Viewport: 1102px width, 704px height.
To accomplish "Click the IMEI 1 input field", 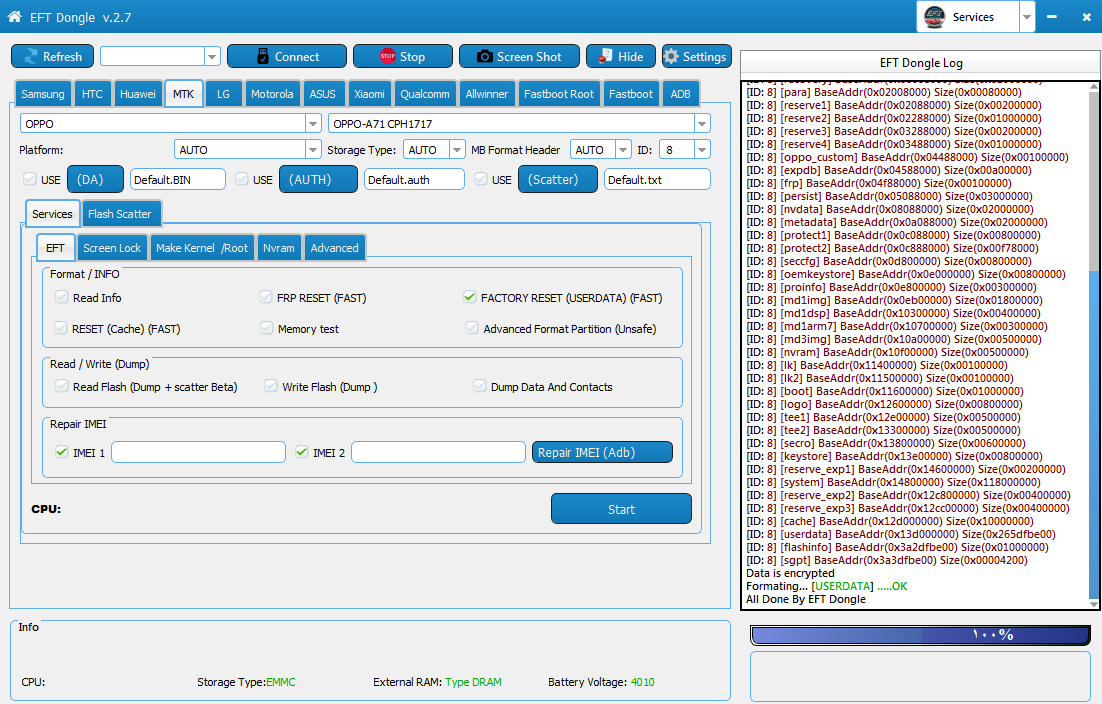I will point(198,452).
